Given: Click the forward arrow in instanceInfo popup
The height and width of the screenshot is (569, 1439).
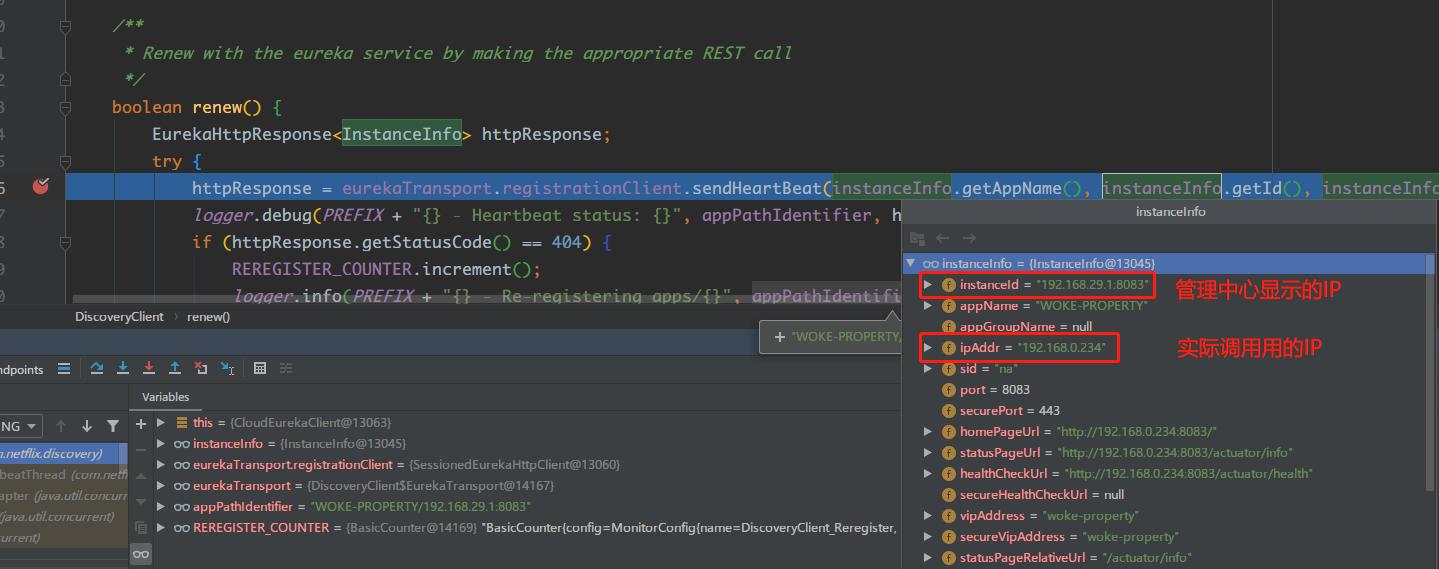Looking at the screenshot, I should (x=968, y=238).
